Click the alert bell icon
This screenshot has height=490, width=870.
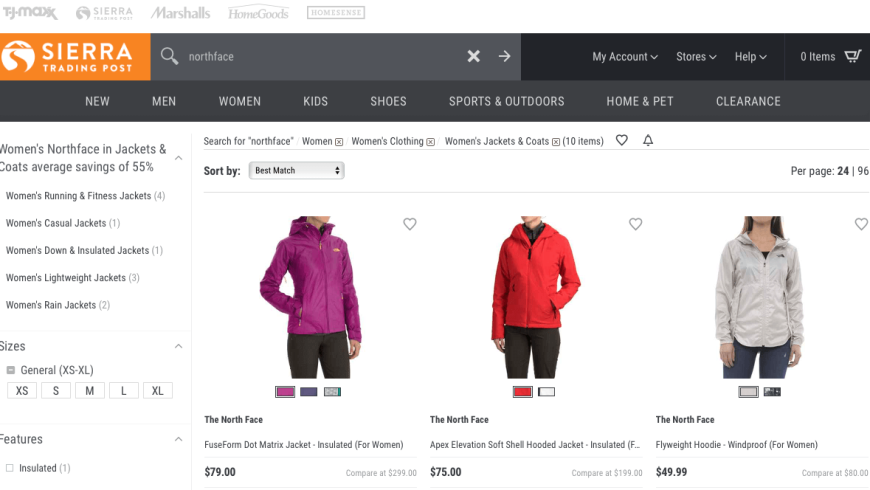point(648,140)
